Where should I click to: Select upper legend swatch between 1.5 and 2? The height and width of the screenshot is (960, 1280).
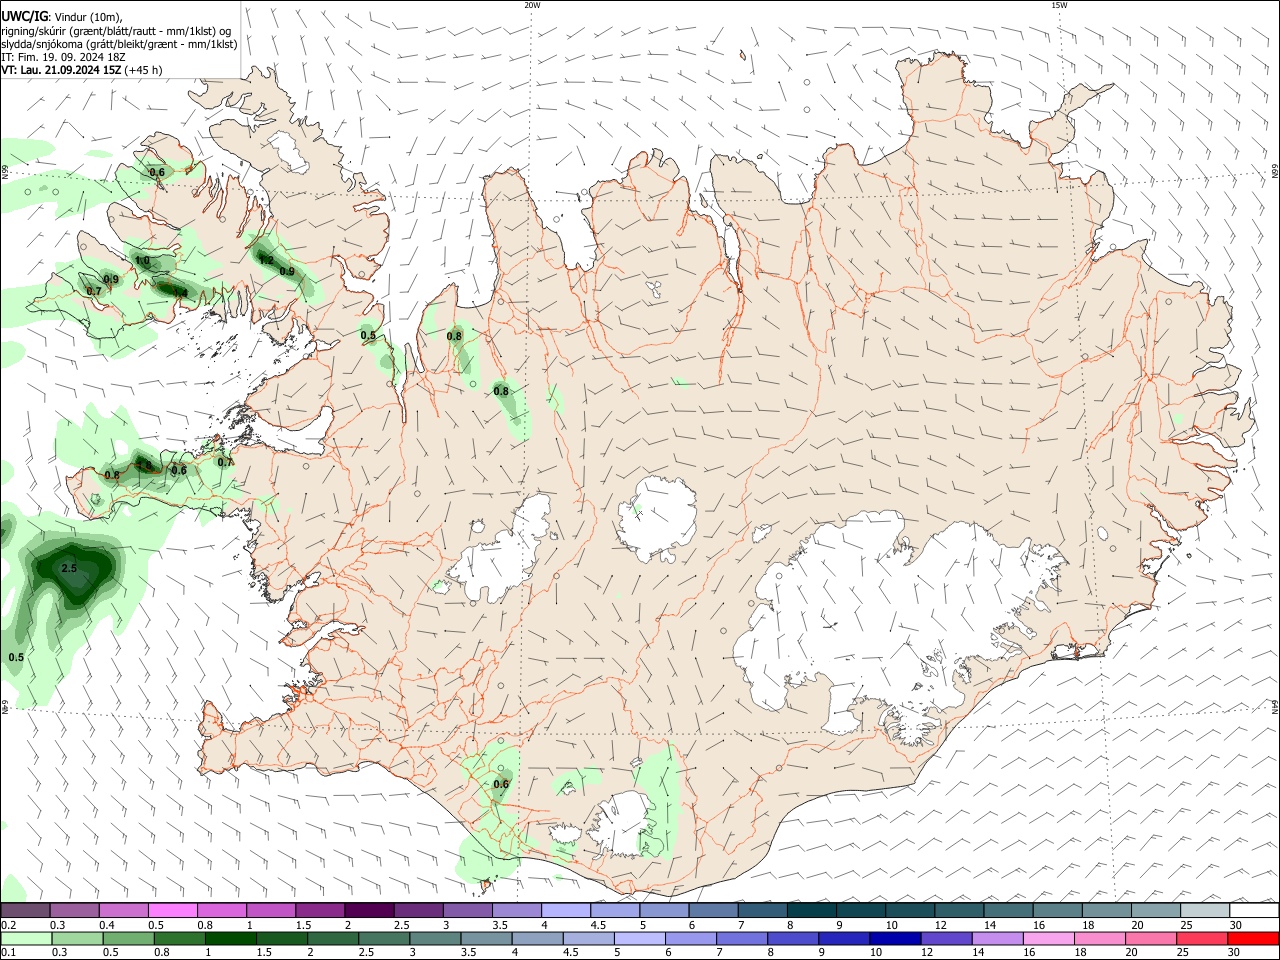pos(319,910)
